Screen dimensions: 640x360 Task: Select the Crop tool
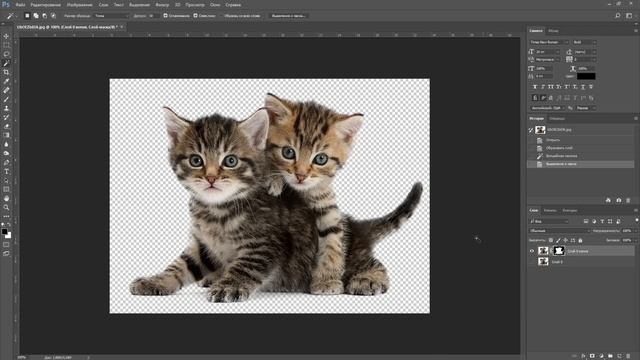coord(6,72)
